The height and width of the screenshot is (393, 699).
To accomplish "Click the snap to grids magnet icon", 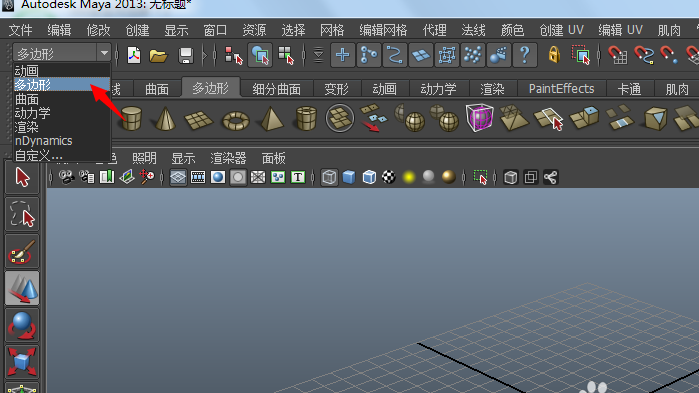I will 618,55.
